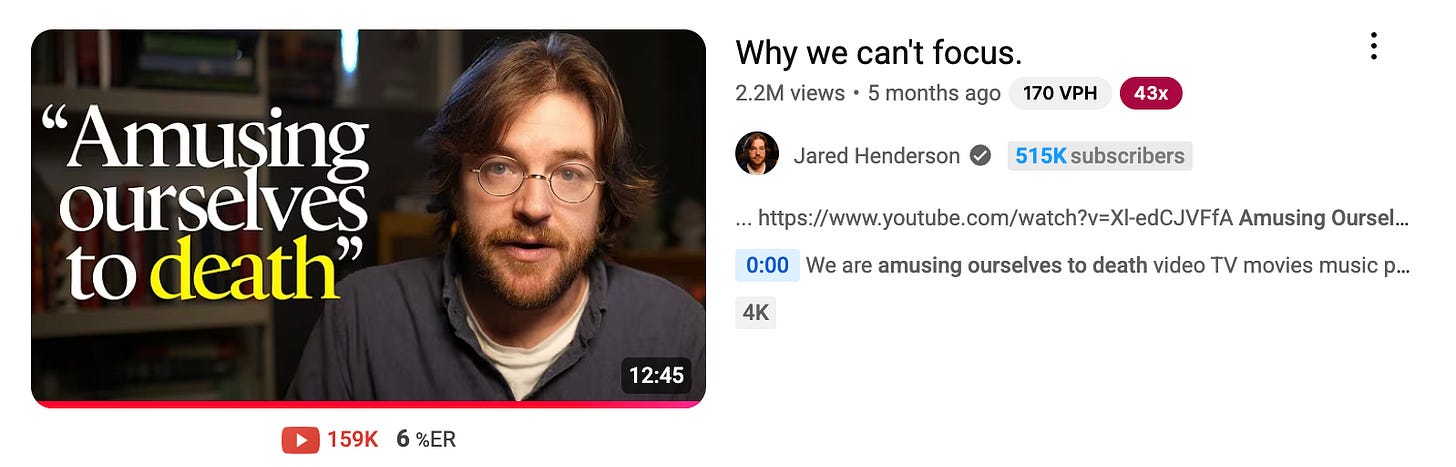Click the 12:45 duration label on thumbnail
Screen dimensions: 1456x467
pos(656,375)
